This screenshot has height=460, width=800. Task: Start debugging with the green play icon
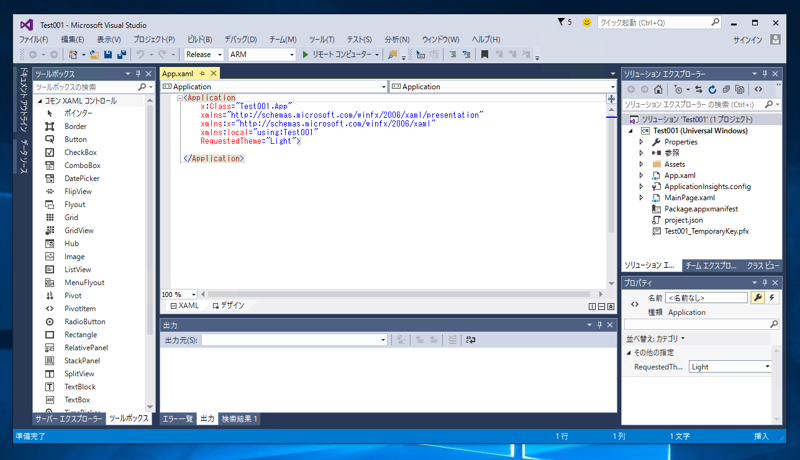305,54
